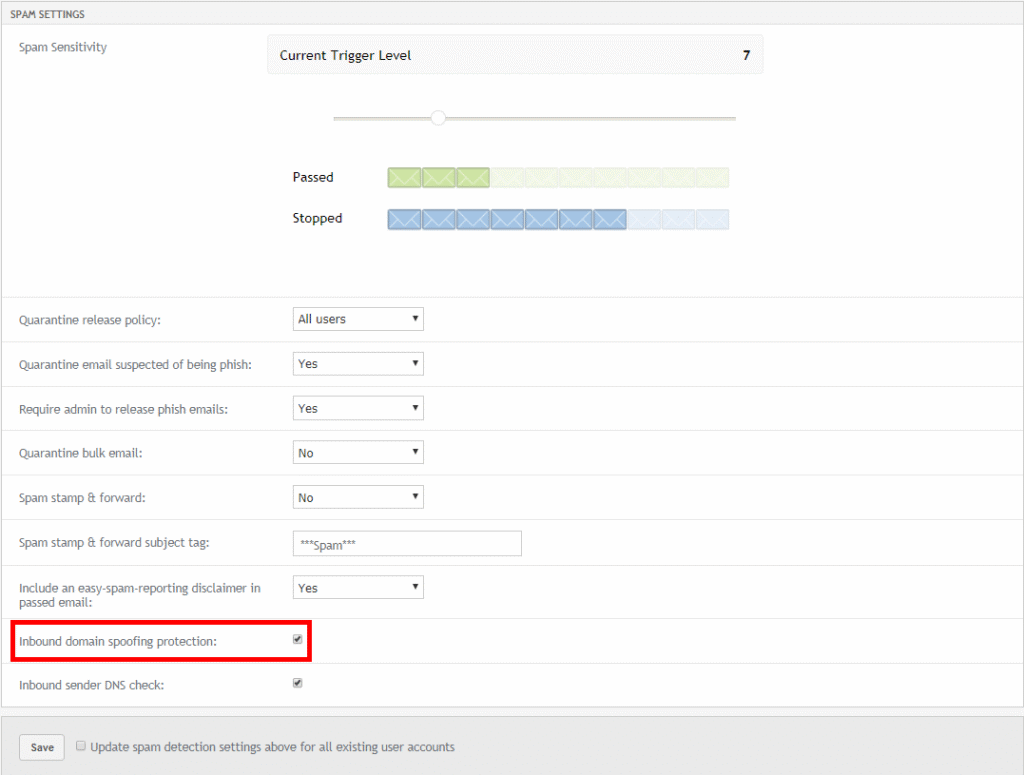Click the spam sensitivity slider handle

438,118
